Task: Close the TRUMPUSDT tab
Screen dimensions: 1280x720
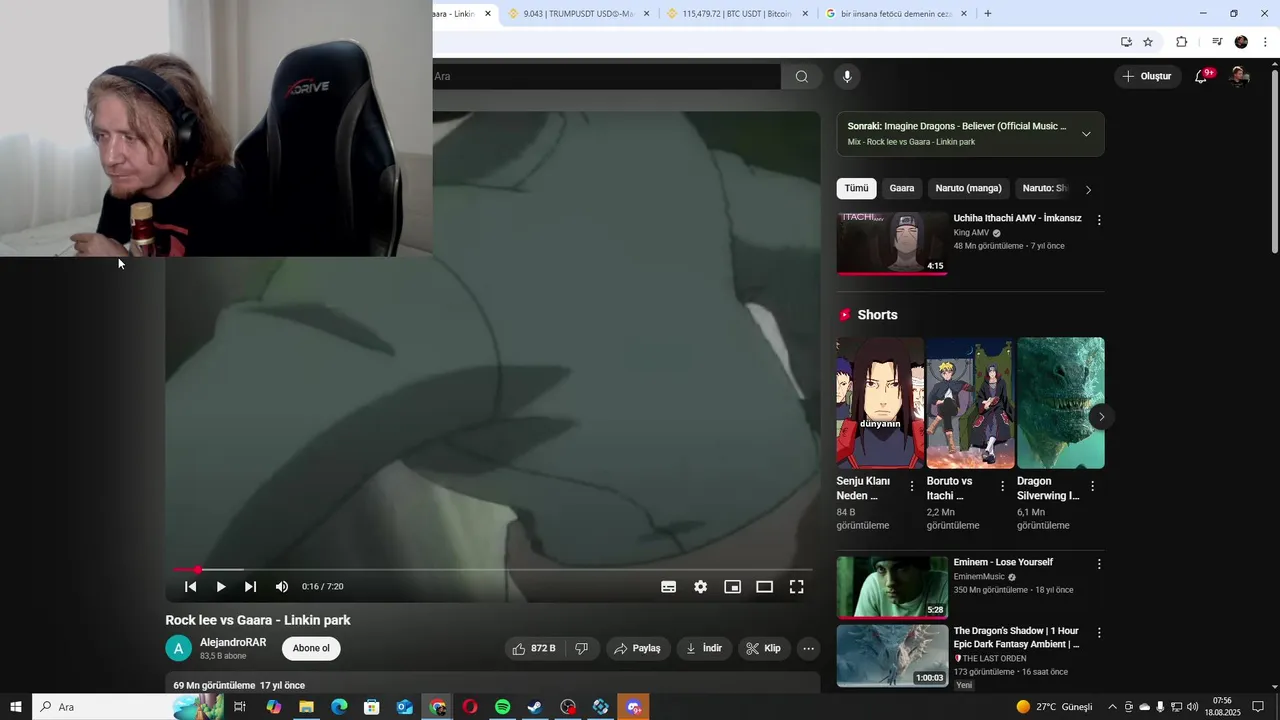Action: click(x=646, y=14)
